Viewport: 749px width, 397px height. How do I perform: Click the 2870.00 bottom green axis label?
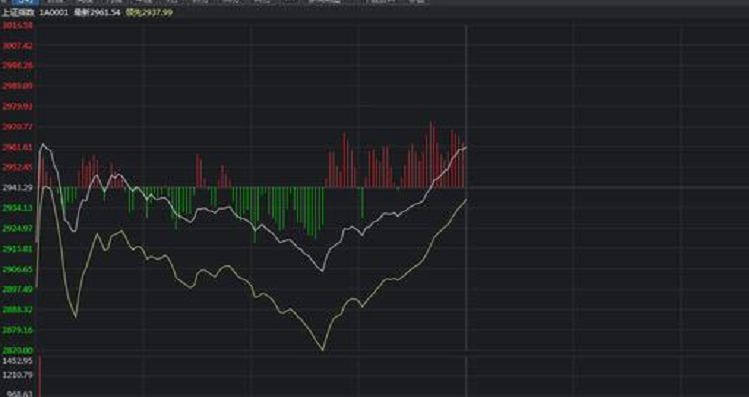(17, 351)
